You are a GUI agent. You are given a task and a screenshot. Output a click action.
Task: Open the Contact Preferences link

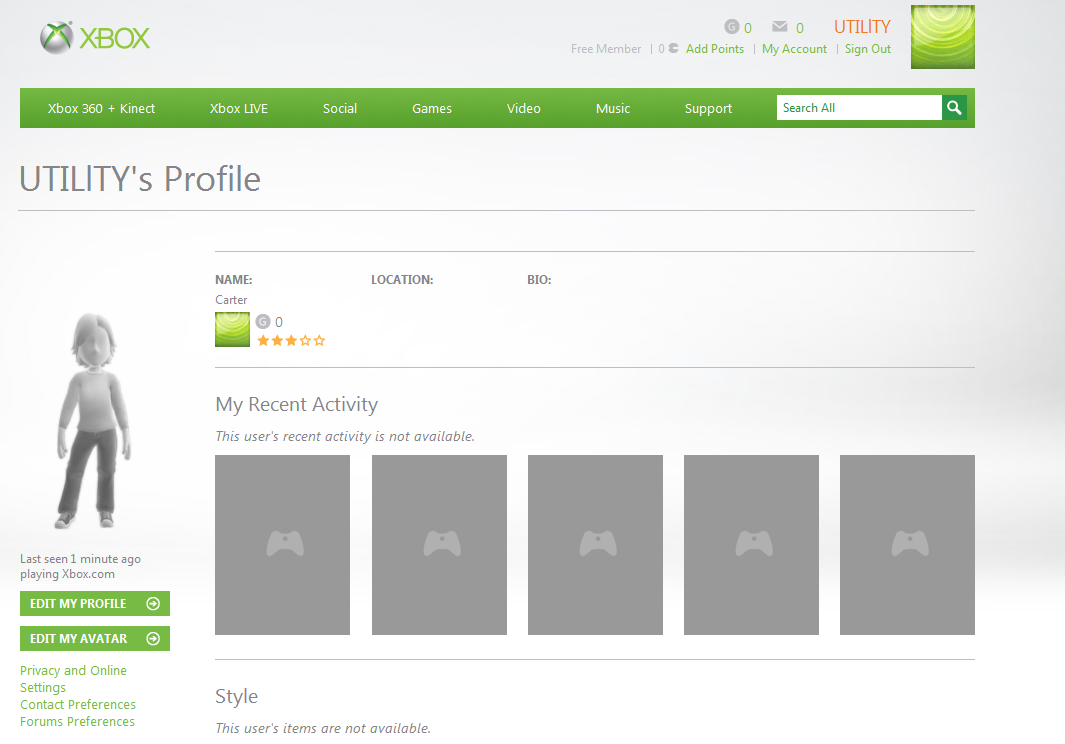(78, 705)
